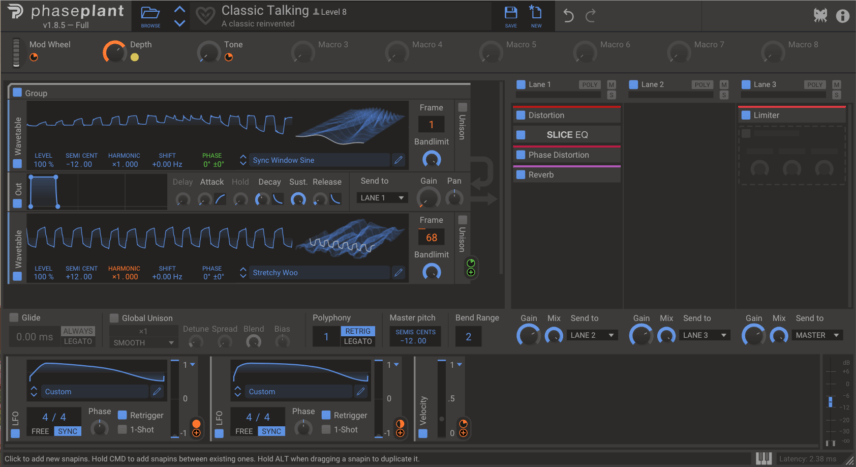Click the Master pitch -12.00 field

[415, 336]
